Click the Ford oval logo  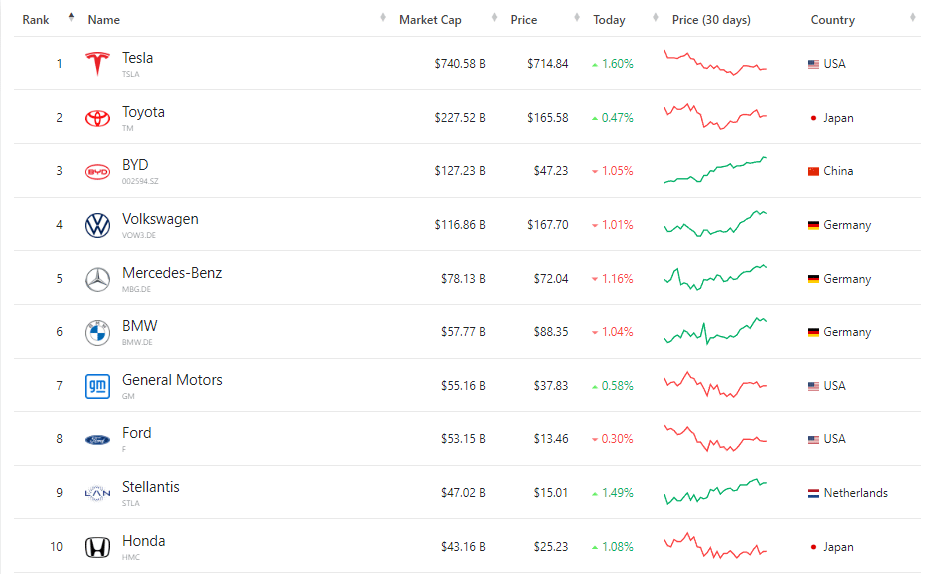97,440
